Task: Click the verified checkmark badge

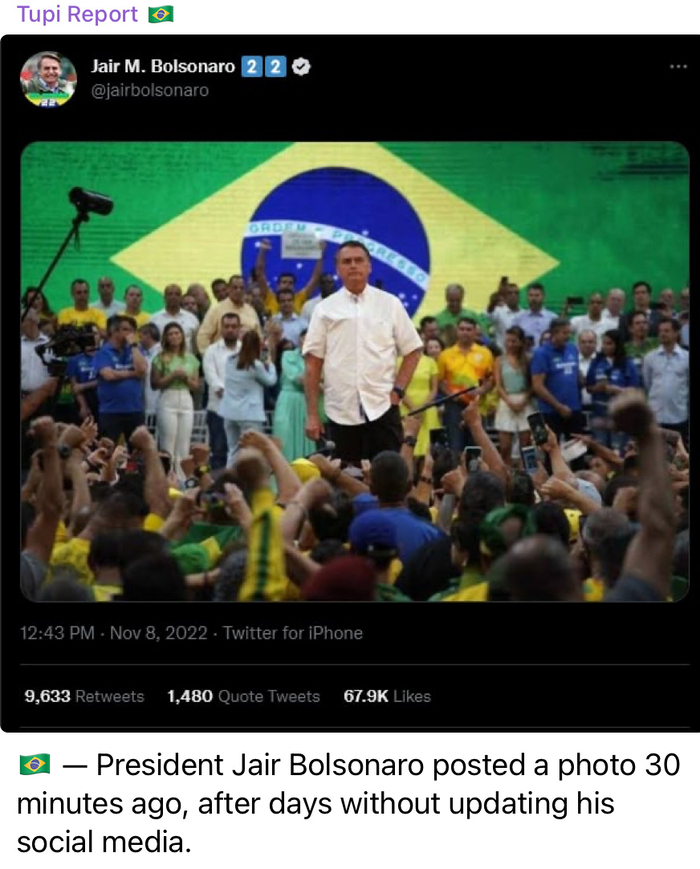Action: 301,67
